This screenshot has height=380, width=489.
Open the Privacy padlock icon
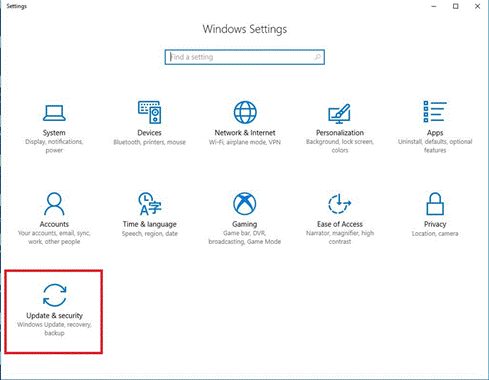pos(435,204)
